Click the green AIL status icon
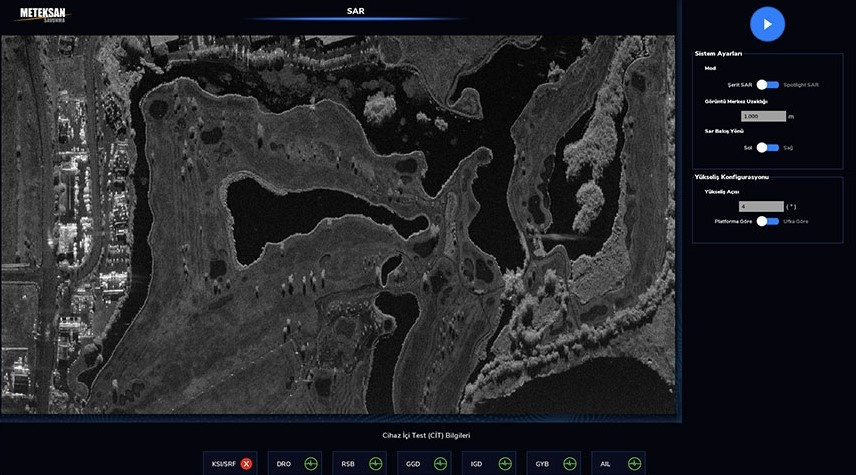856x475 pixels. [635, 464]
